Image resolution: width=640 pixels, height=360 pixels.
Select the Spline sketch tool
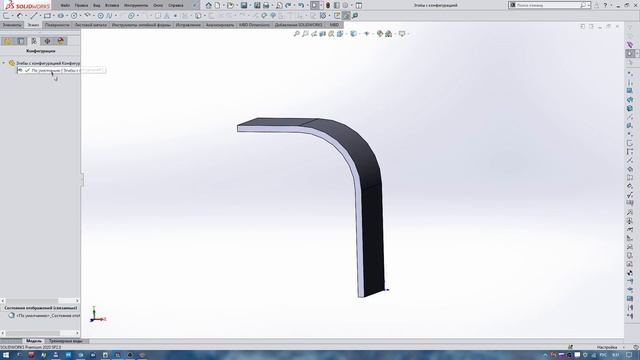click(x=109, y=16)
